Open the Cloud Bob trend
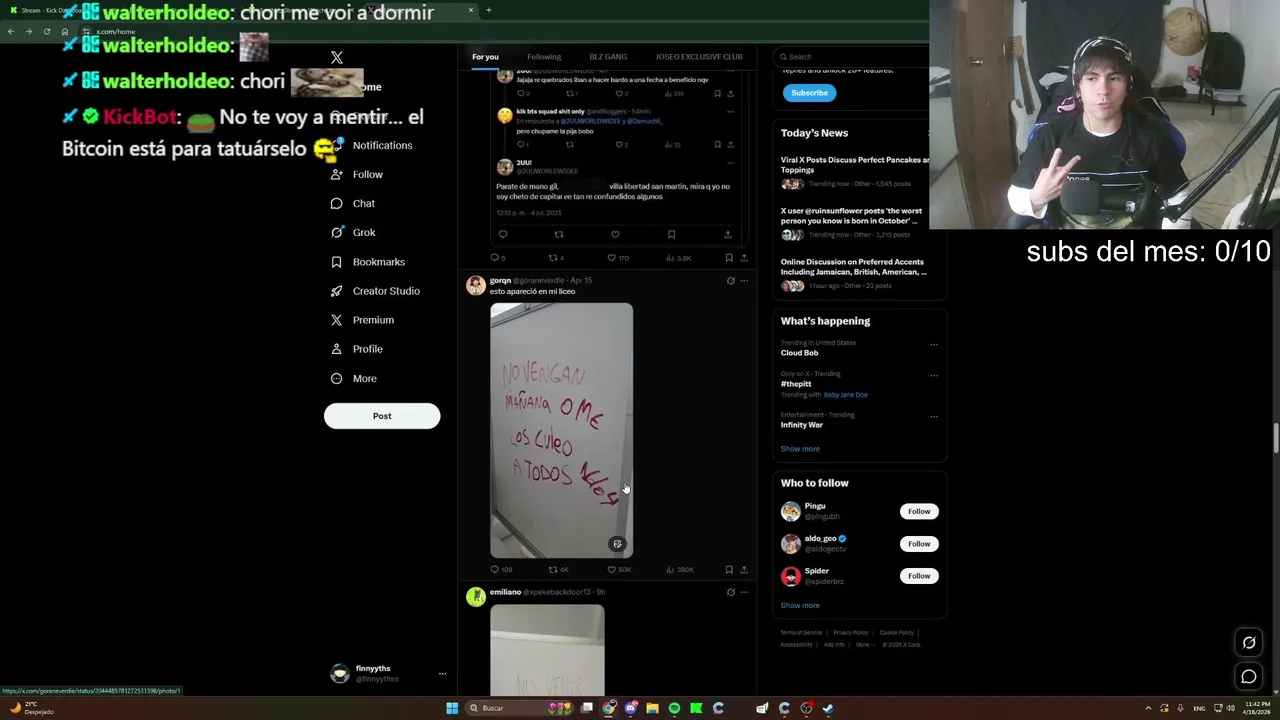The image size is (1280, 720). pyautogui.click(x=799, y=353)
